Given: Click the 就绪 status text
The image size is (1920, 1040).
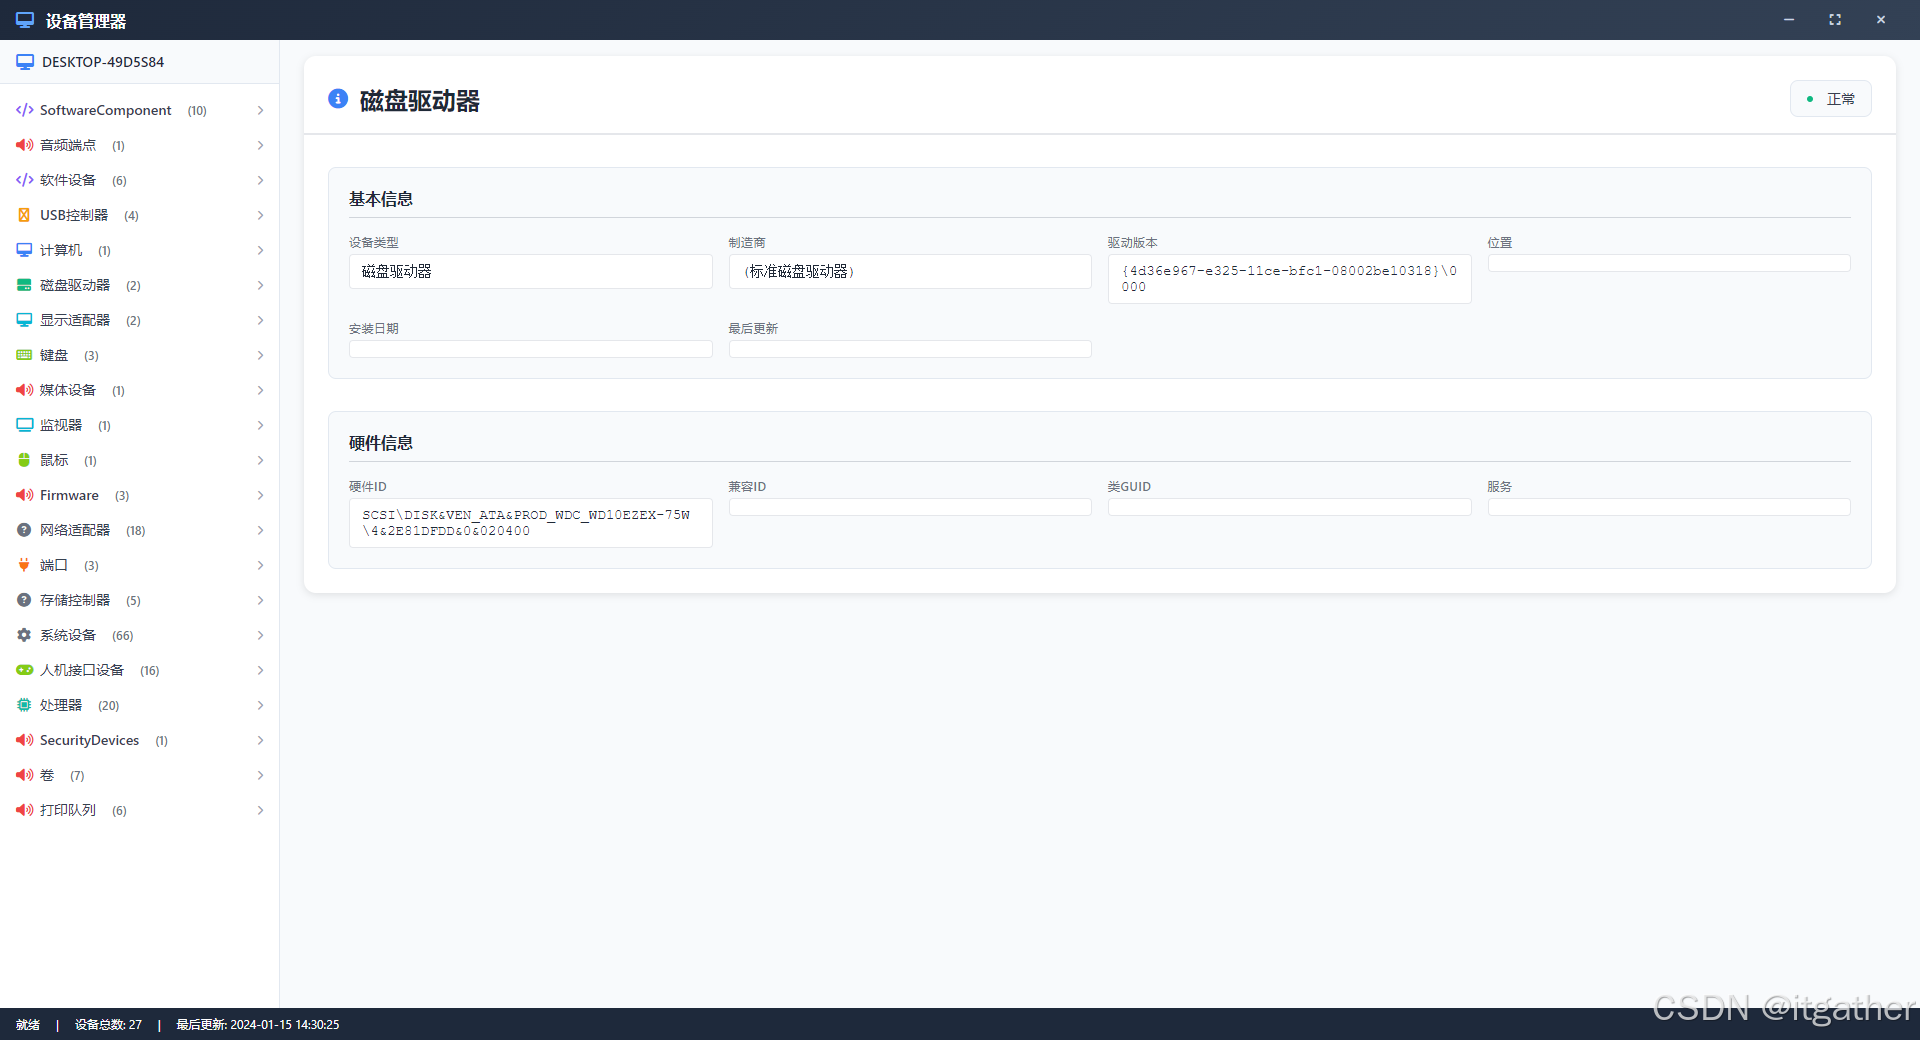Looking at the screenshot, I should click(x=28, y=1025).
